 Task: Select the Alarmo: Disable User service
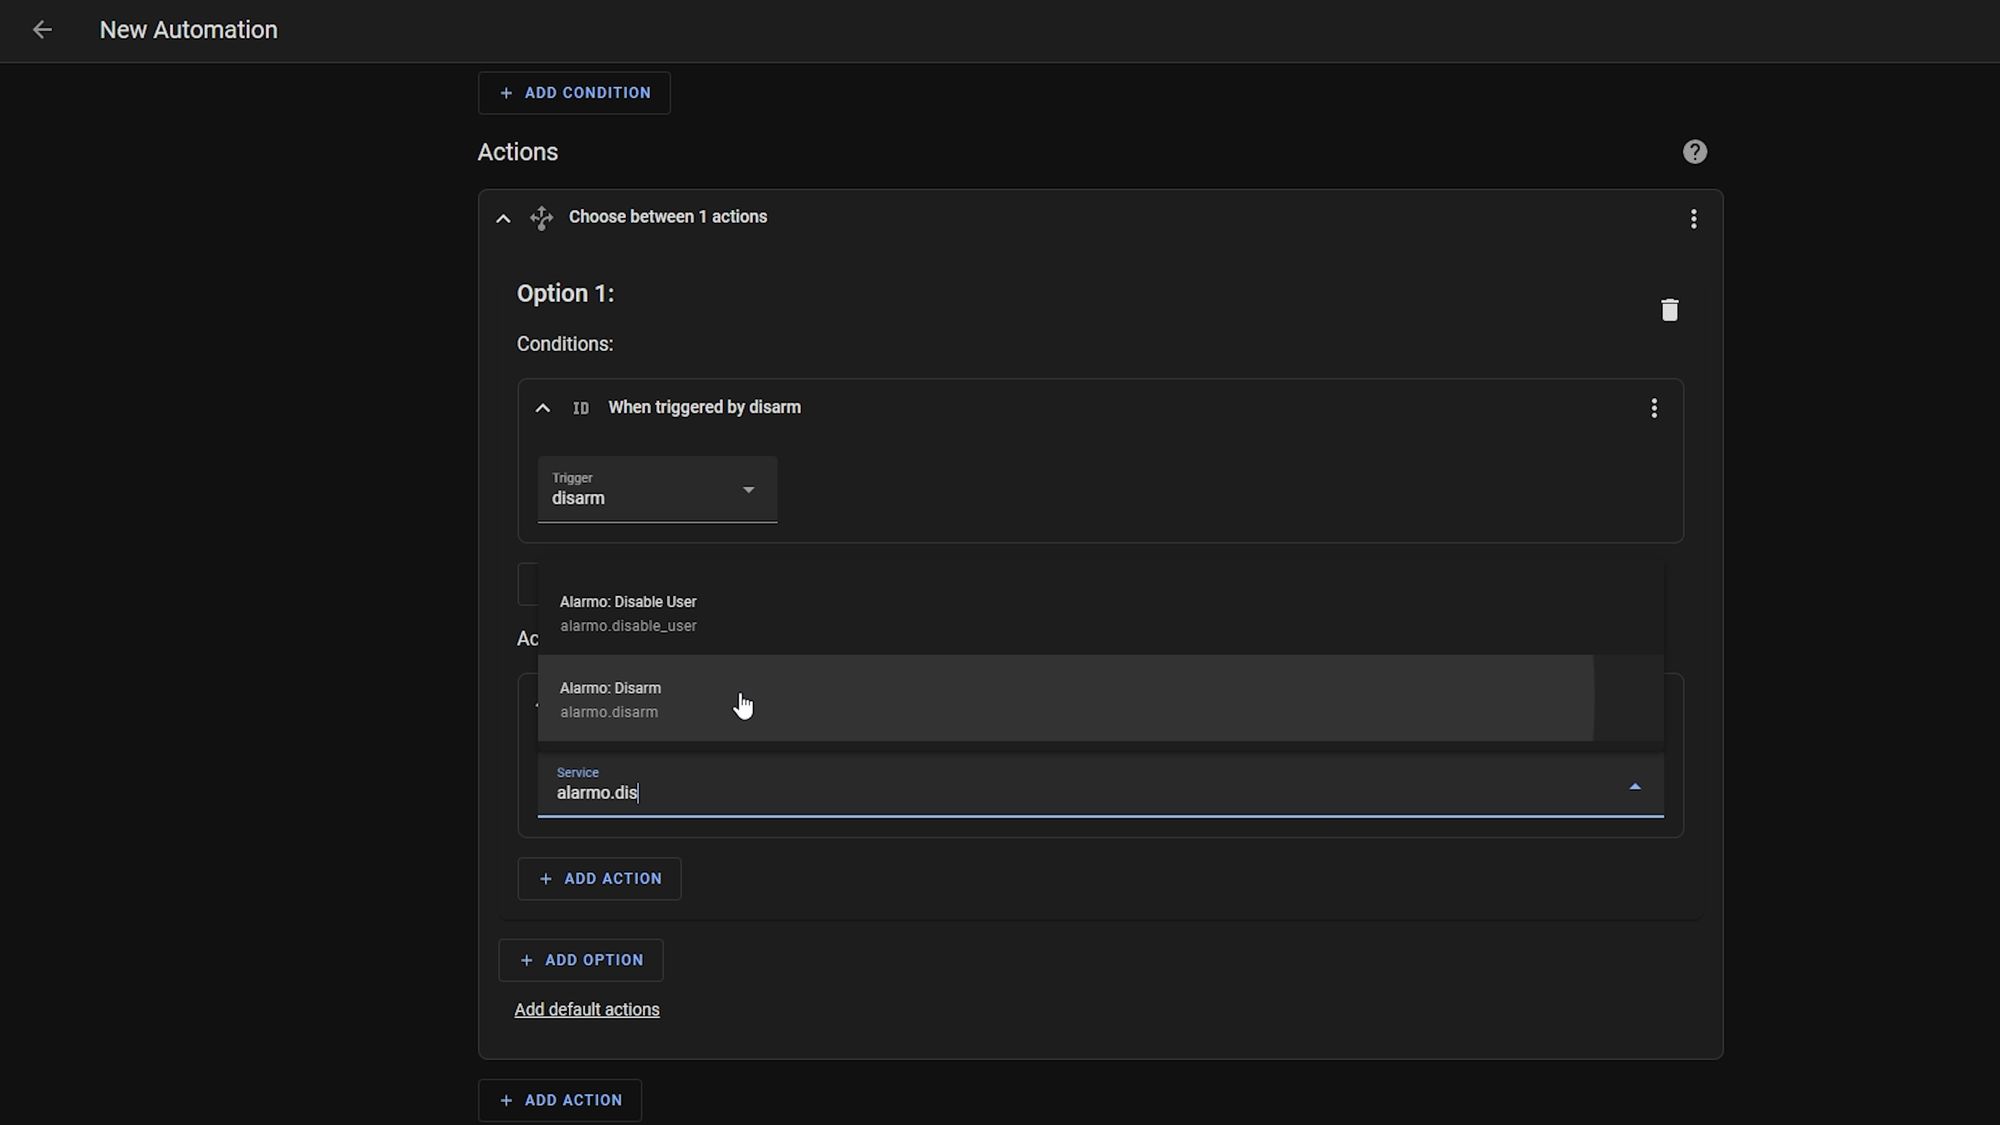[1100, 613]
